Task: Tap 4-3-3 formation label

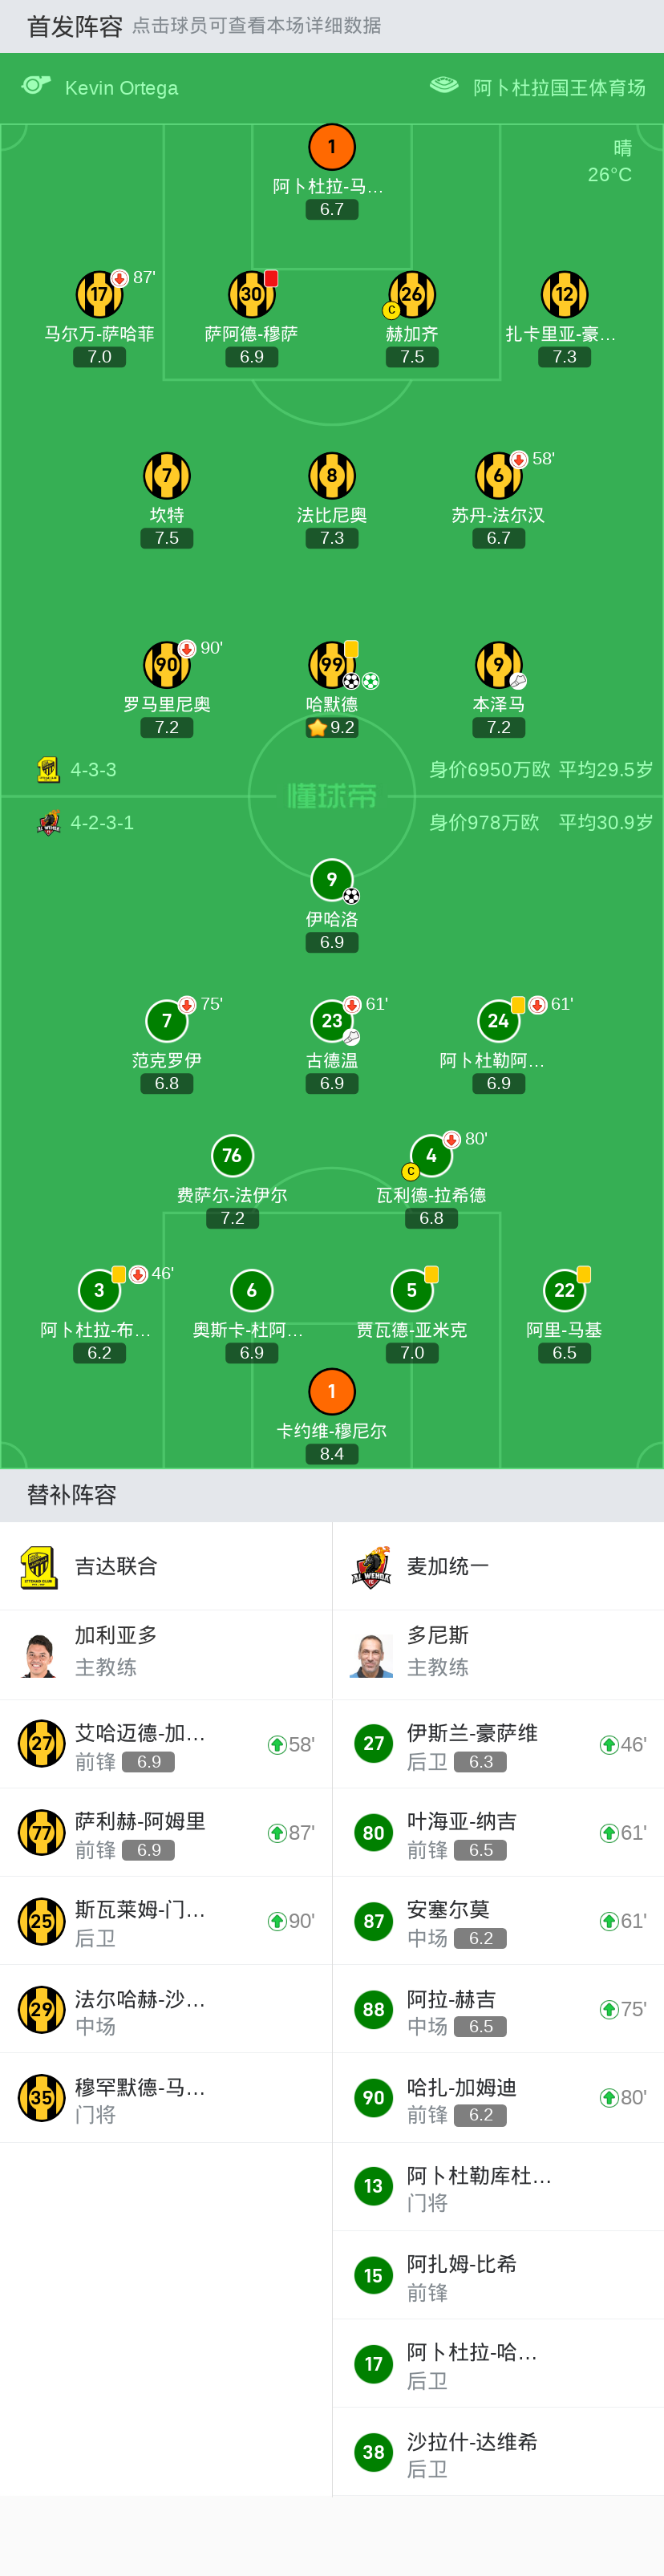Action: pos(93,770)
